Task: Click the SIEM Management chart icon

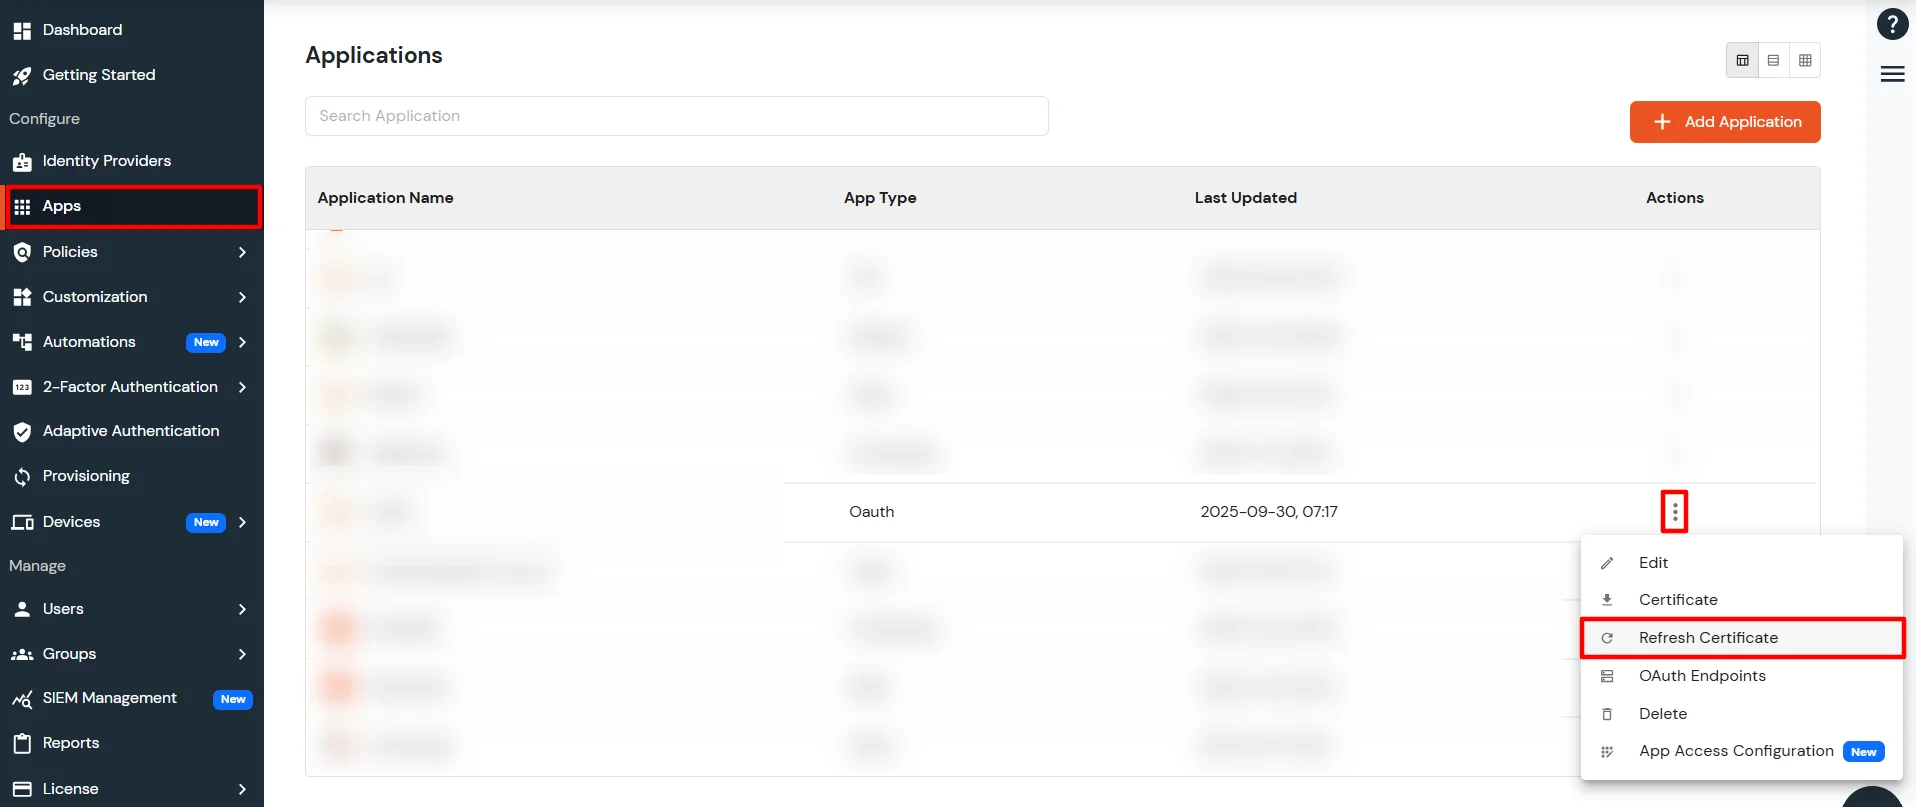Action: [x=22, y=699]
